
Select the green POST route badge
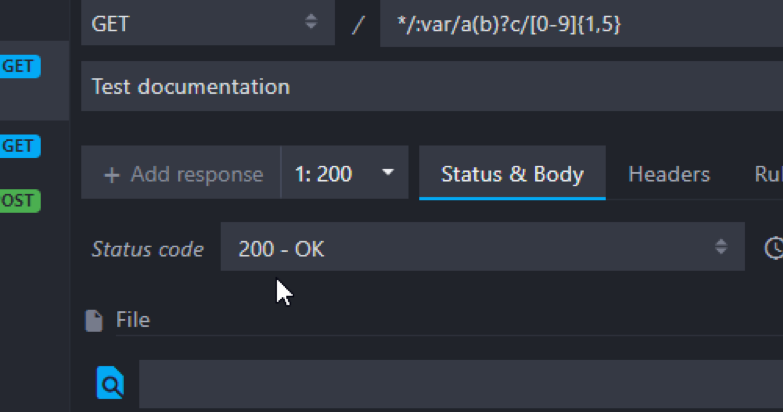pyautogui.click(x=20, y=200)
